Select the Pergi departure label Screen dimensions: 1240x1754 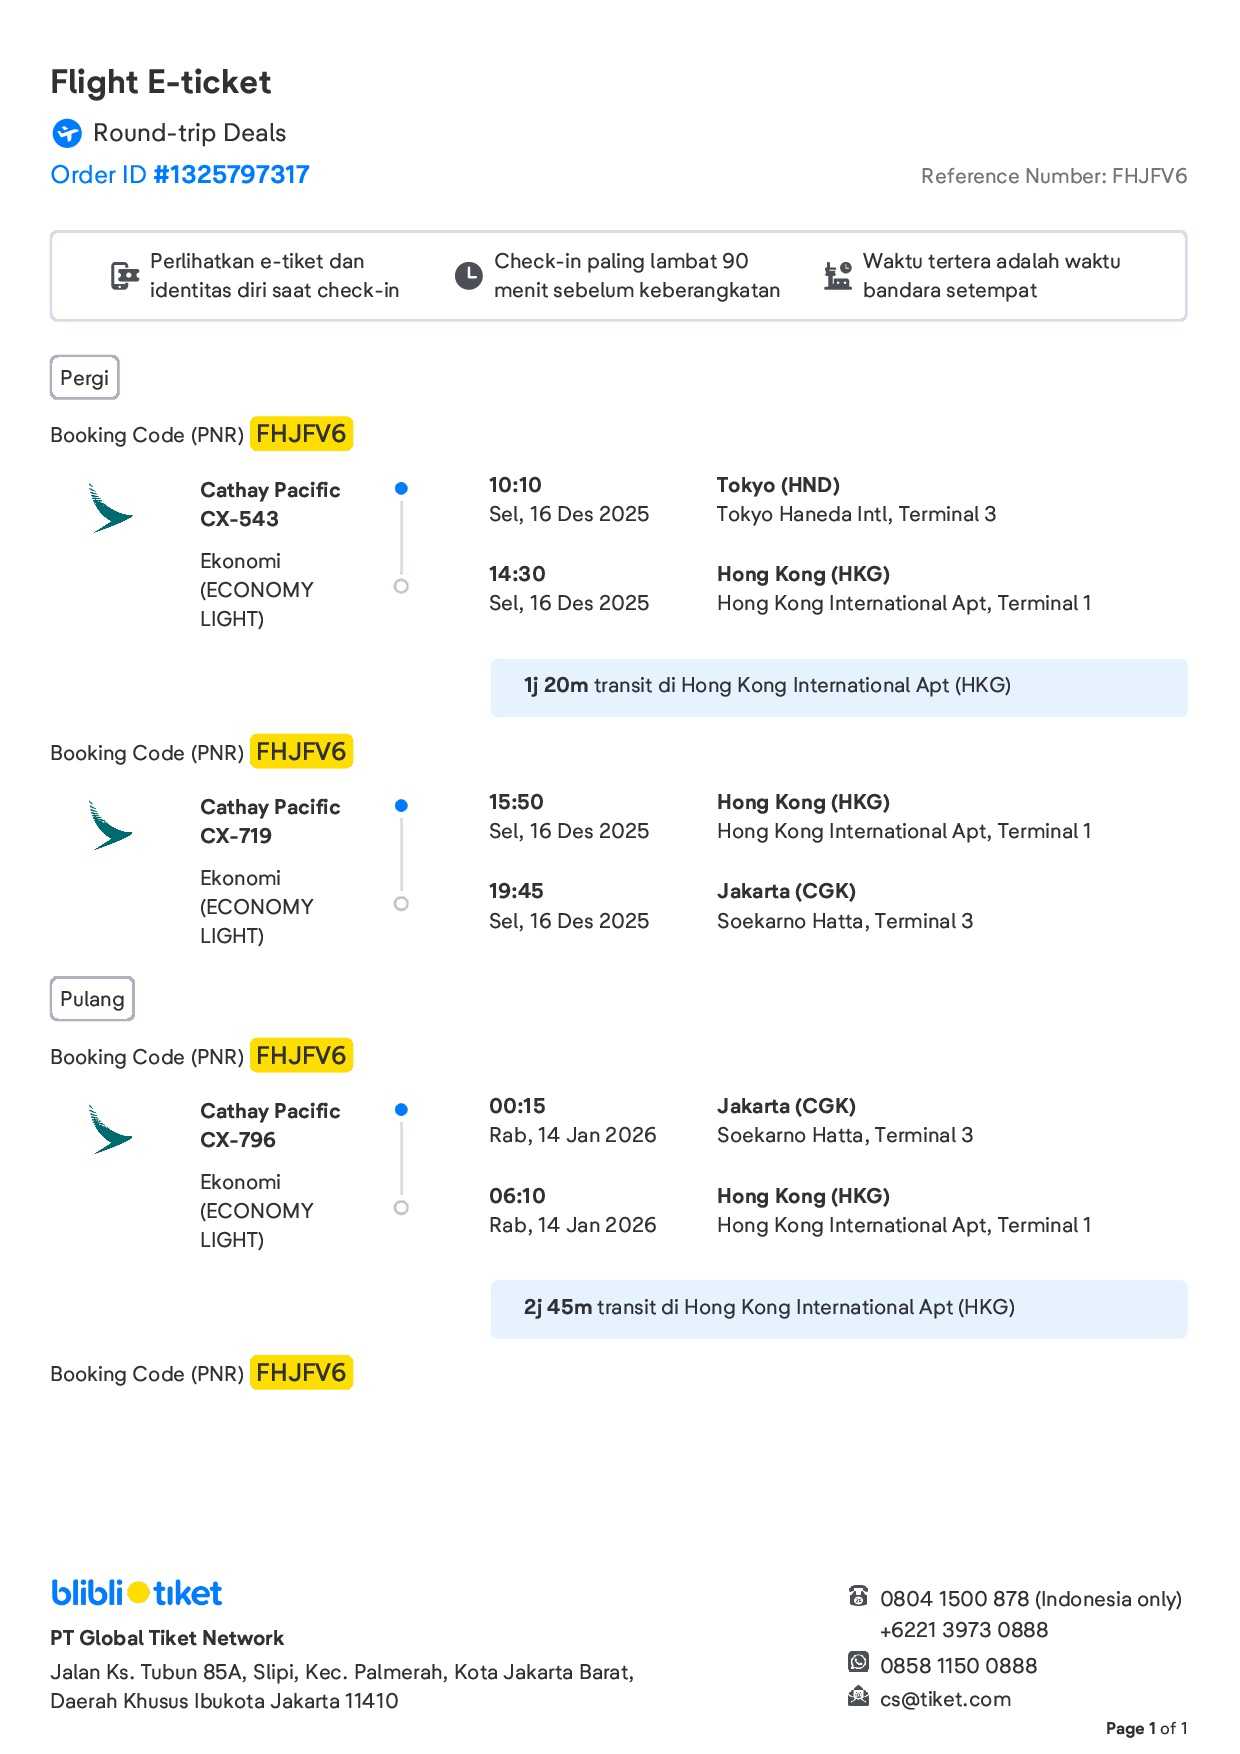coord(84,378)
